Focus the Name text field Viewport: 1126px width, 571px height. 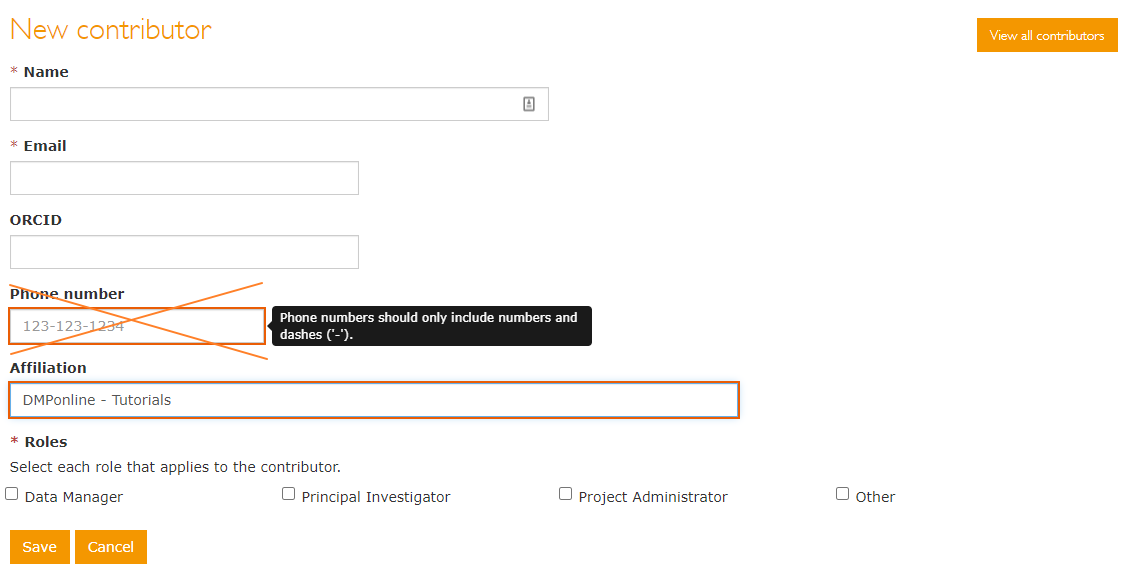(x=265, y=104)
